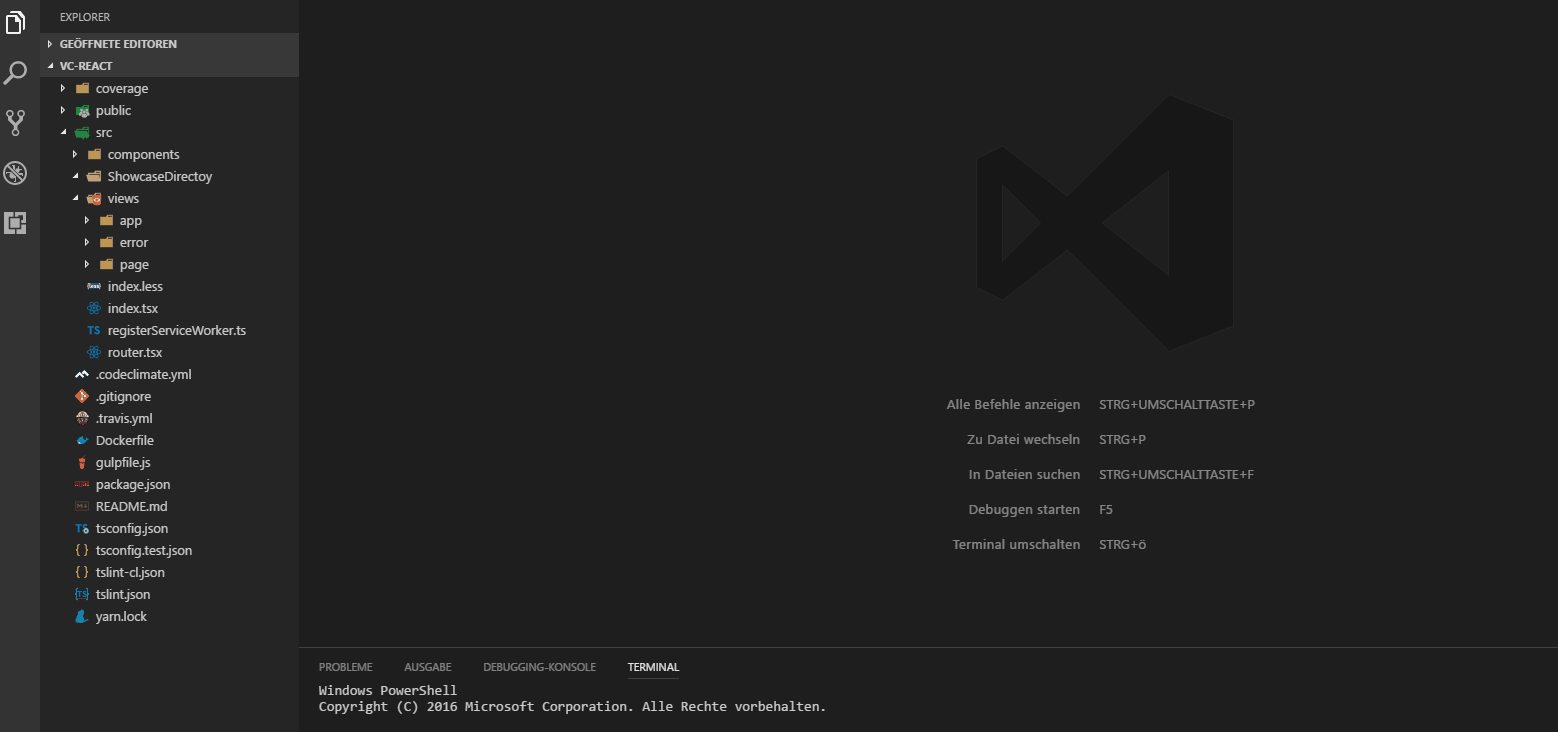Click the yarn icon beside yarn.lock
The height and width of the screenshot is (732, 1558).
tap(82, 616)
